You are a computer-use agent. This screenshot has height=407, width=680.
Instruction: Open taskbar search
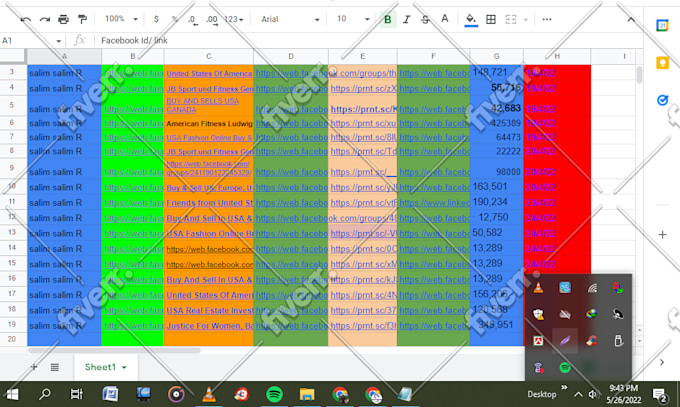click(x=45, y=394)
